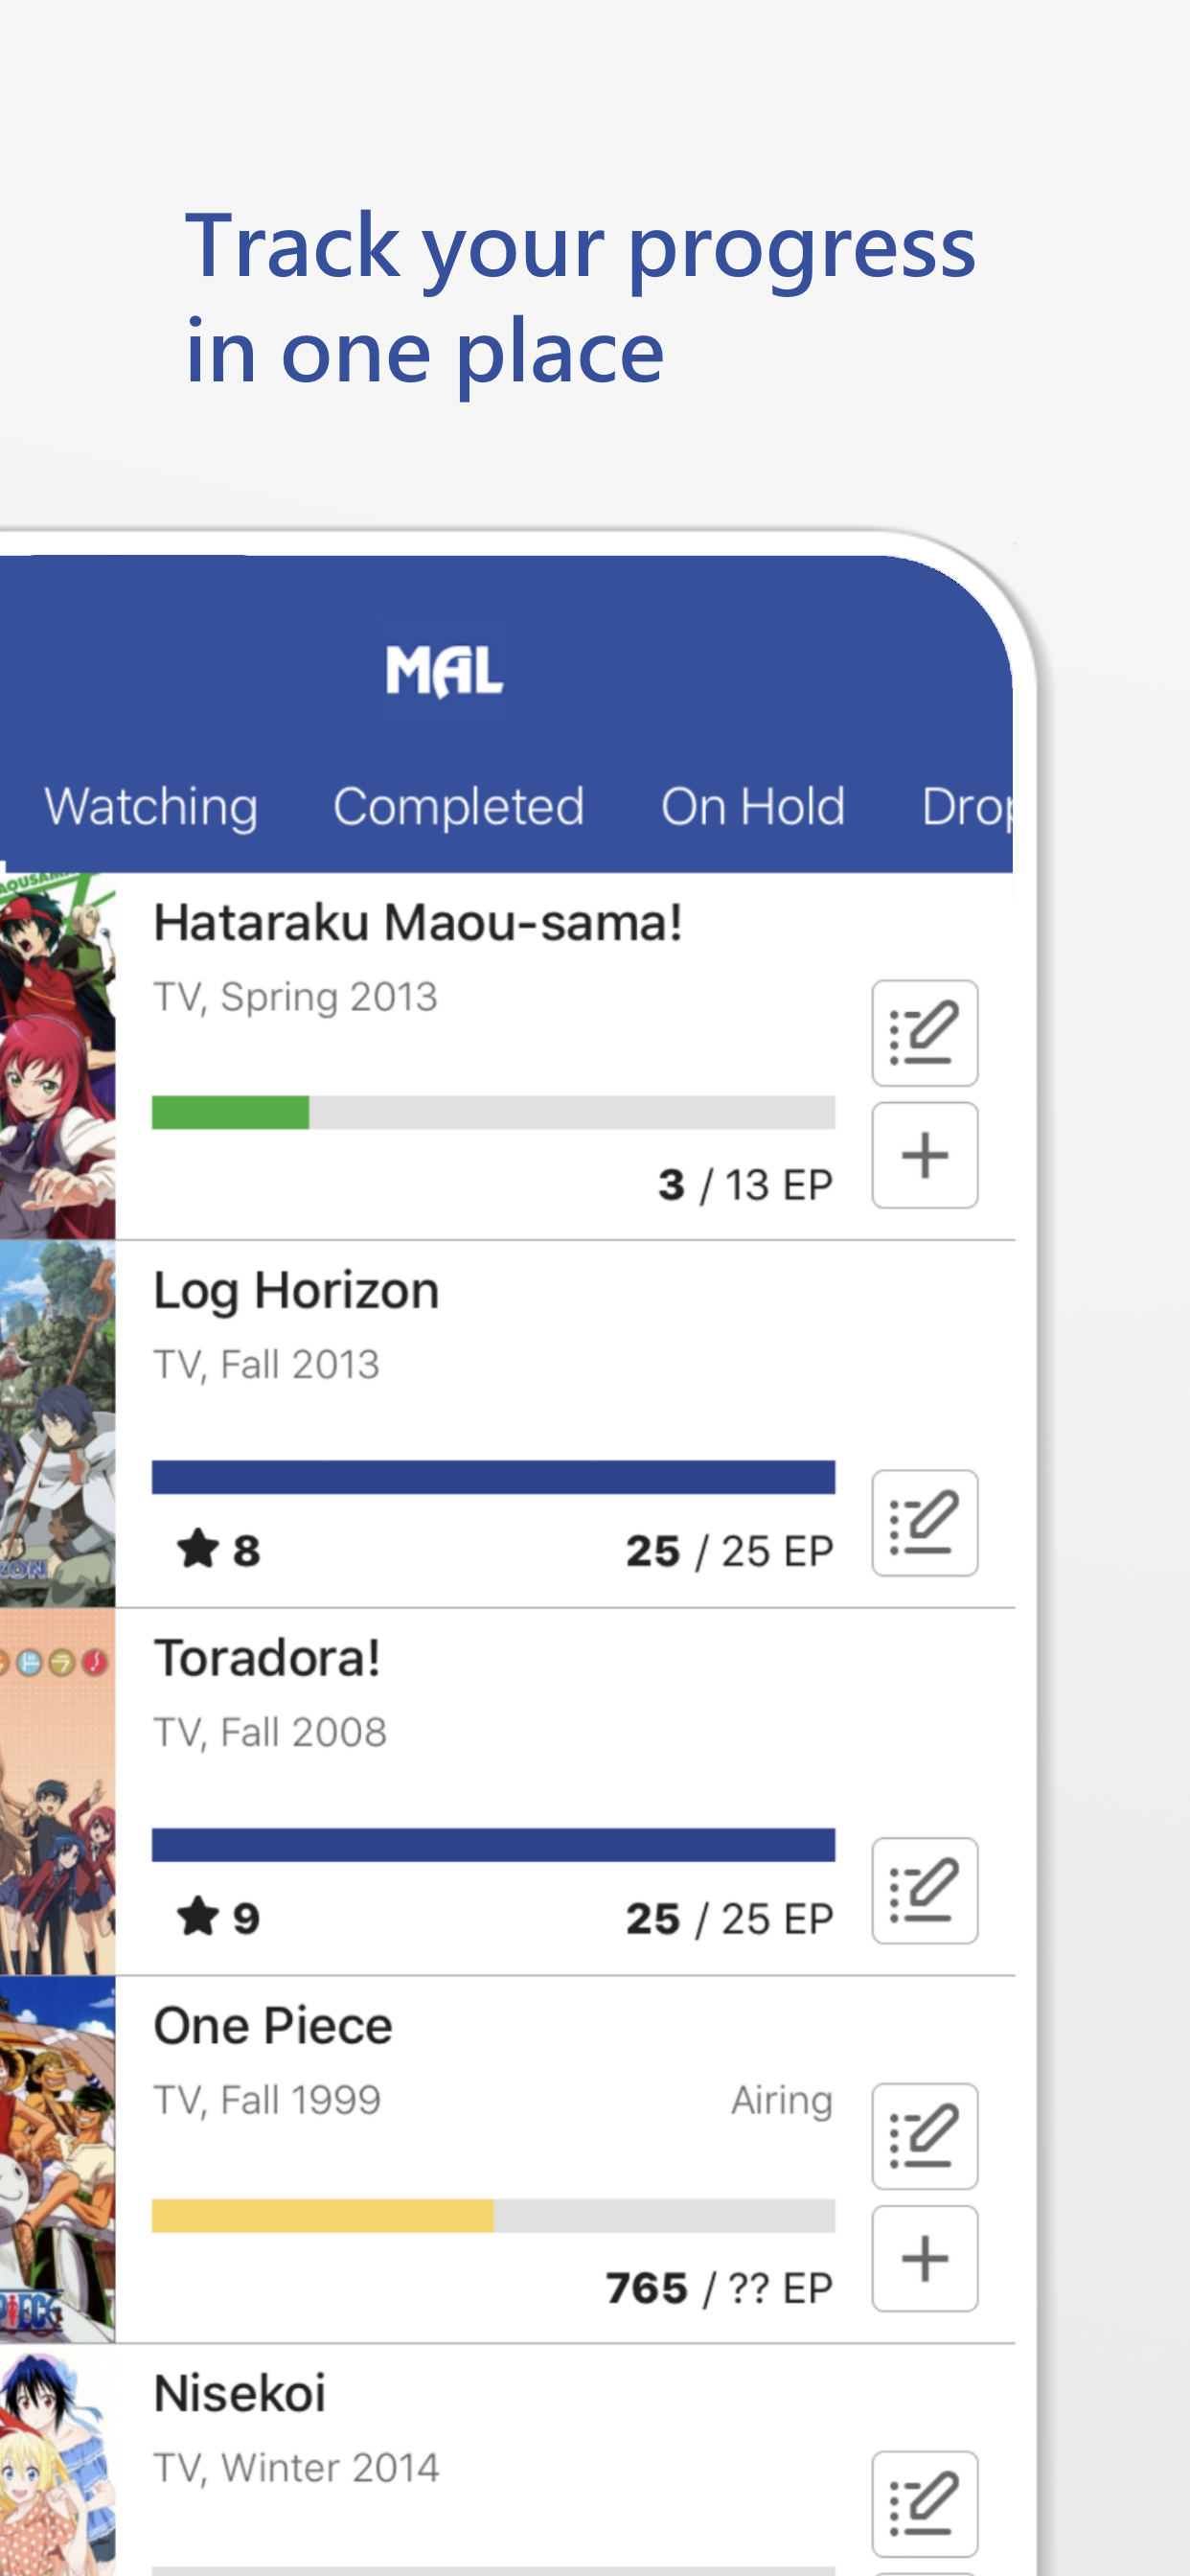This screenshot has width=1190, height=2576.
Task: Add an episode to Hataraku Maou-sama!
Action: (x=924, y=1155)
